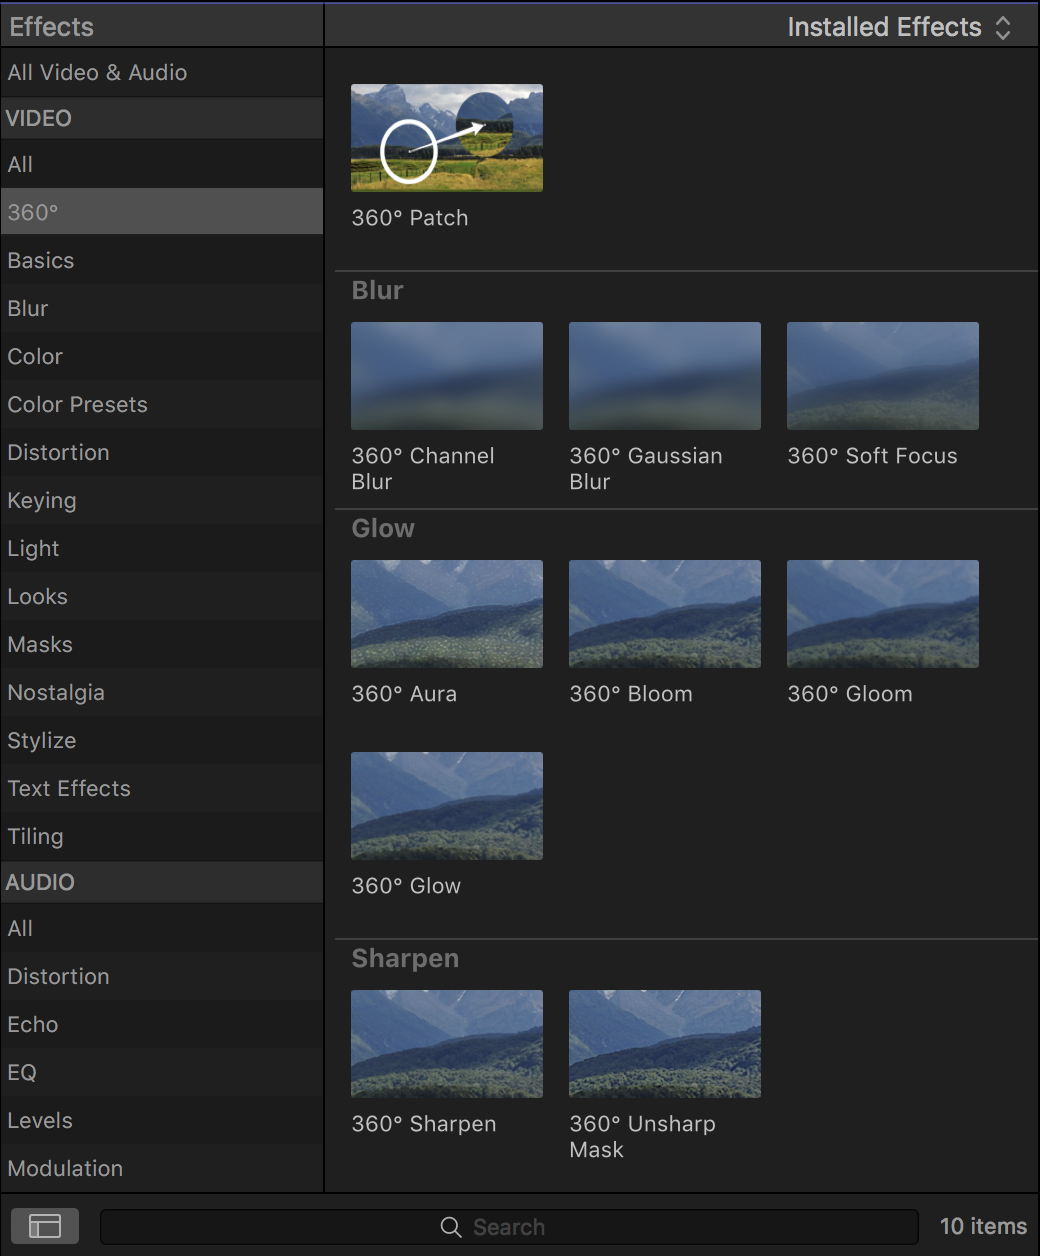
Task: Select the 360° Channel Blur effect thumbnail
Action: click(447, 376)
